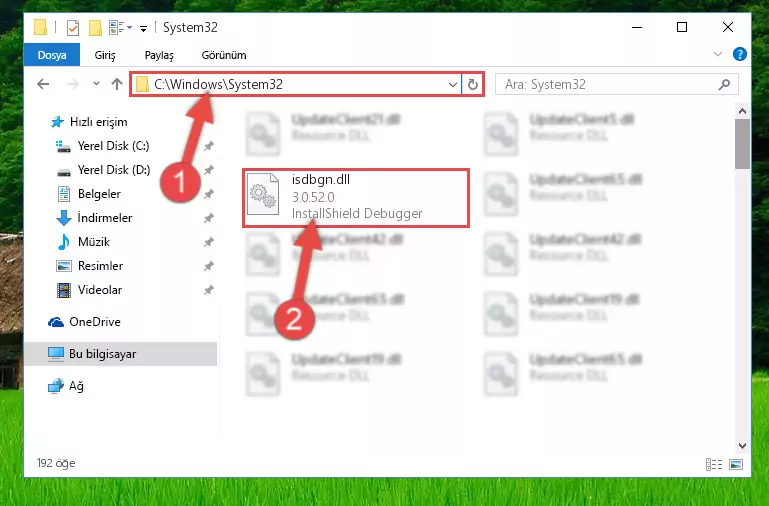Select Ağ in navigation pane
769x506 pixels.
[x=66, y=386]
